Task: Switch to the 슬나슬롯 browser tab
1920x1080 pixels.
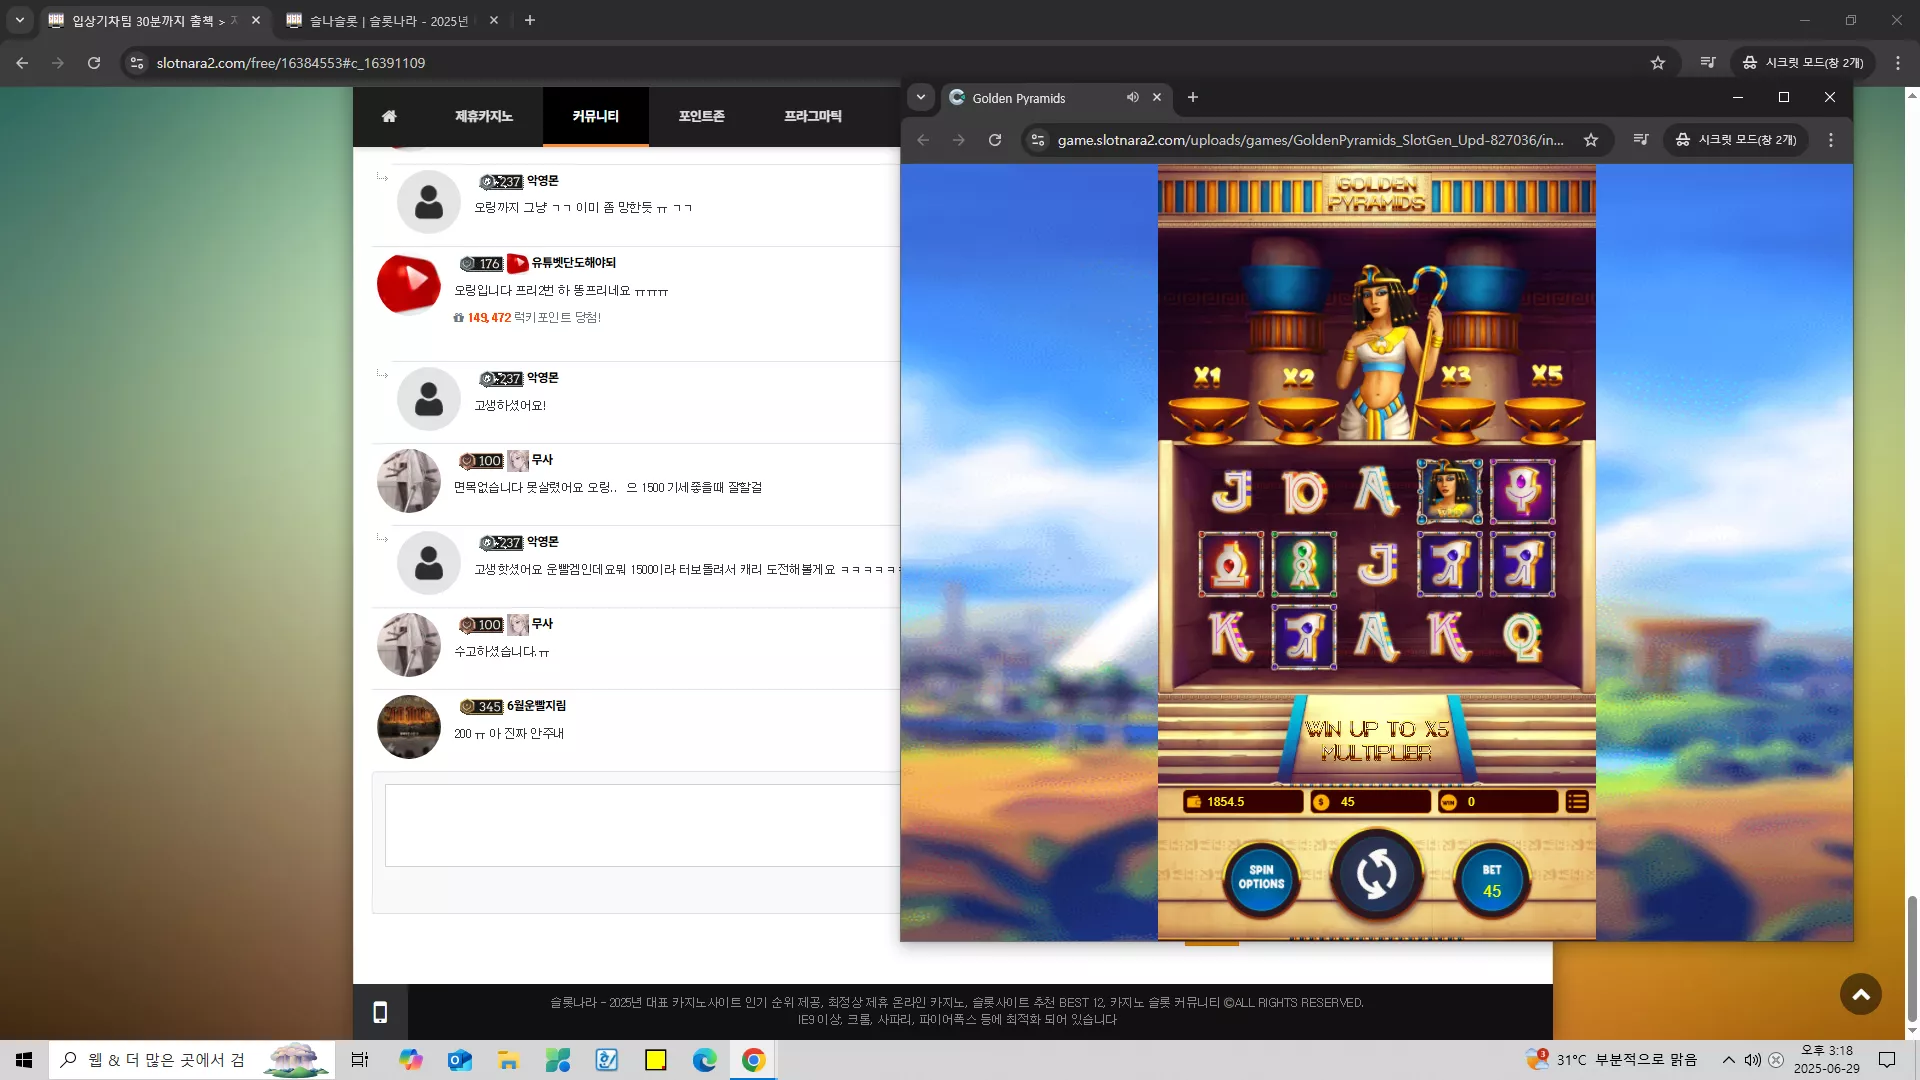Action: (x=390, y=20)
